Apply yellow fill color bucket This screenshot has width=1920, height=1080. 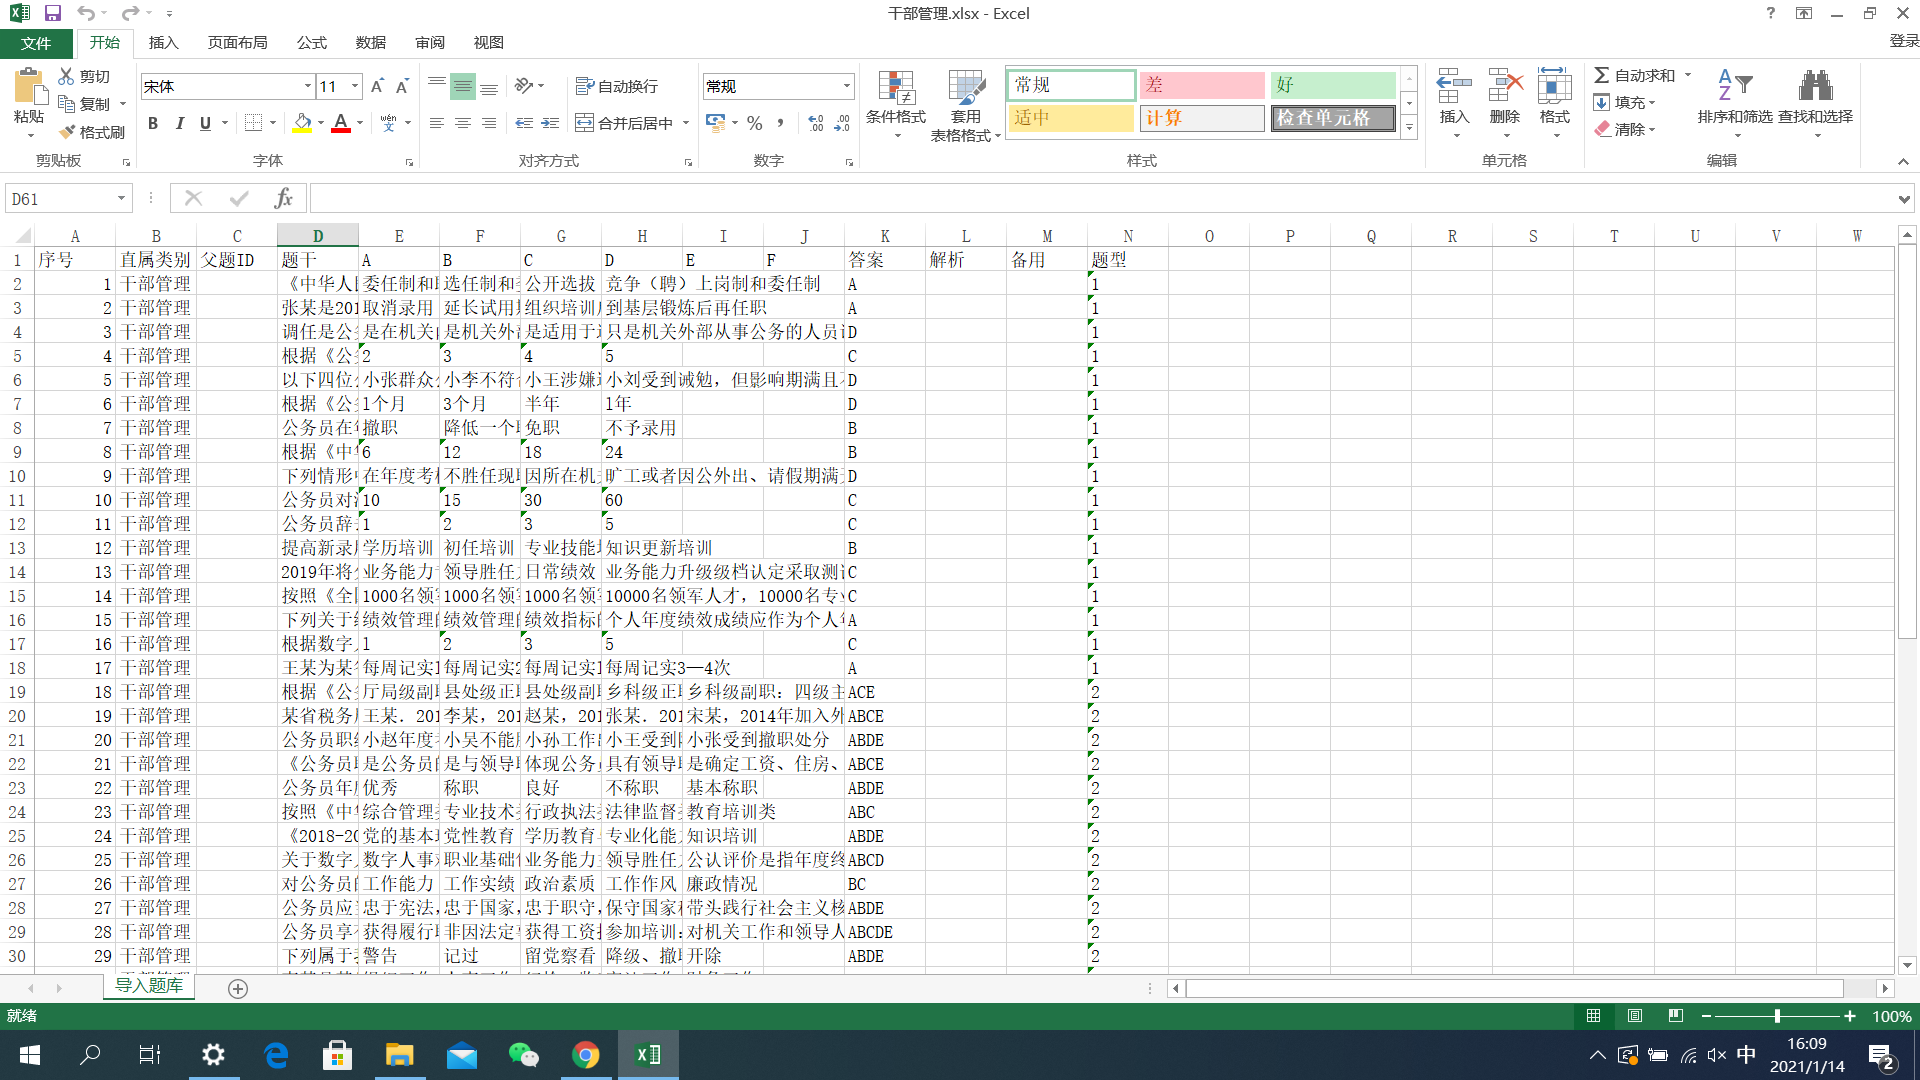tap(302, 123)
